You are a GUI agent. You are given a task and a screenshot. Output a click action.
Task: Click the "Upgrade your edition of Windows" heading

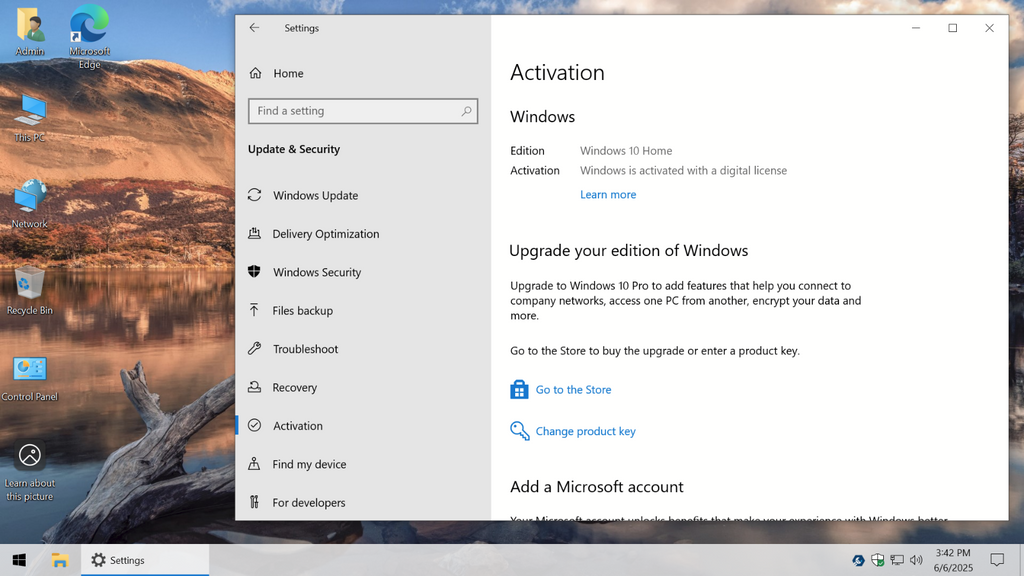click(628, 251)
